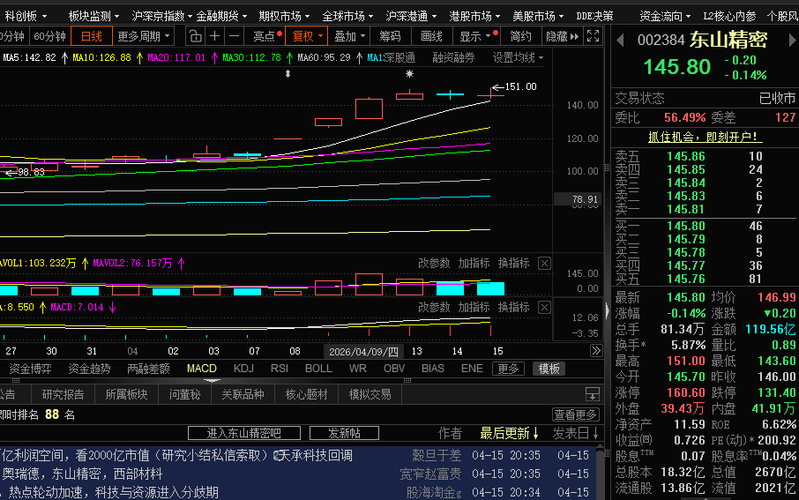Sort posts by 发表日 arrow
This screenshot has height=500, width=799.
(595, 434)
